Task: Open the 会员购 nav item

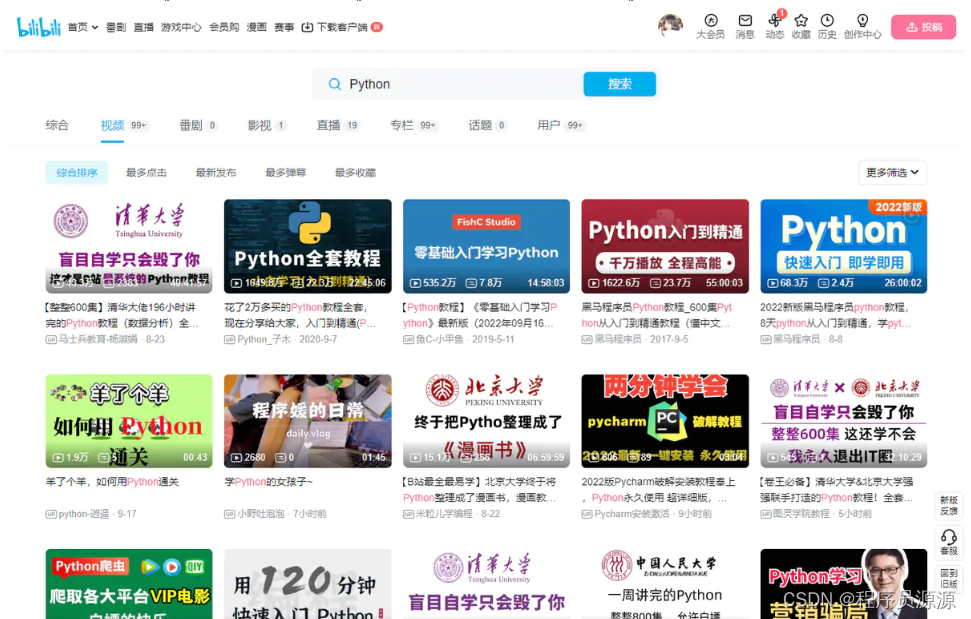Action: pos(224,27)
